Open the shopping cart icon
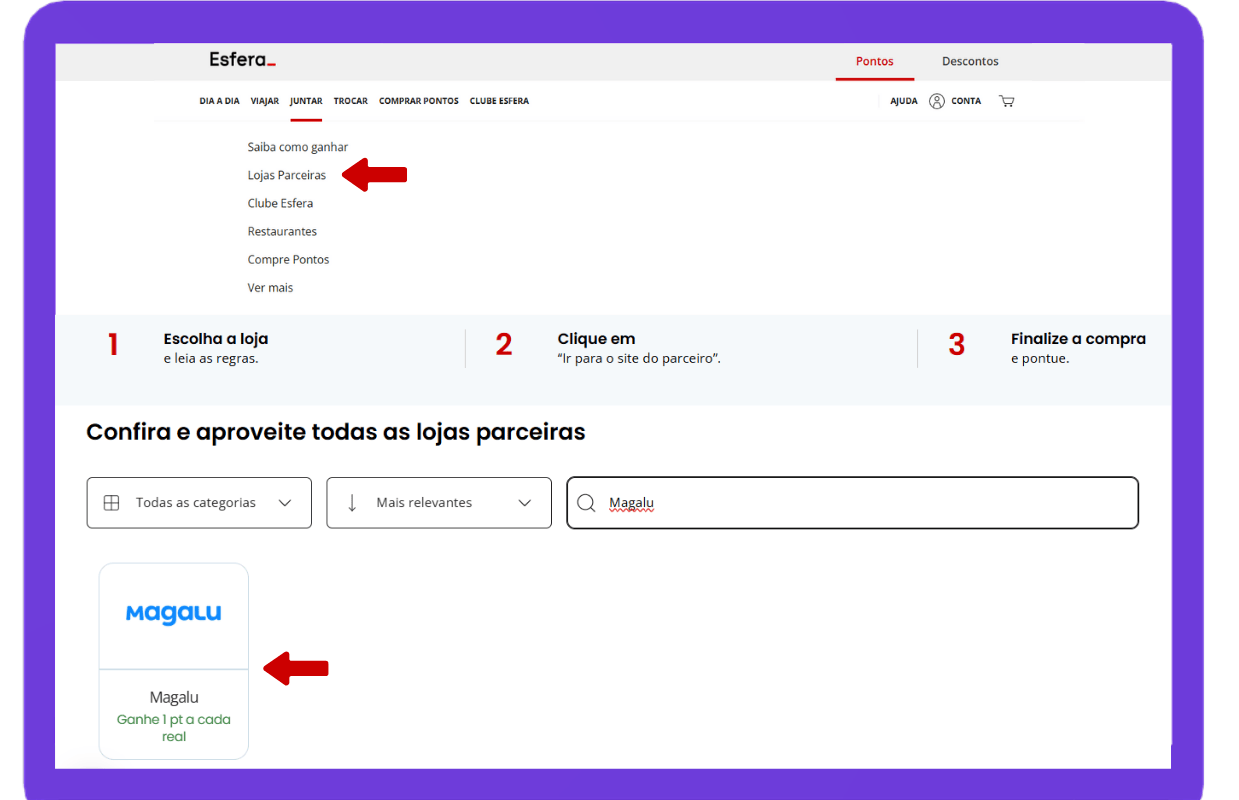Viewport: 1239px width, 800px height. 1006,101
